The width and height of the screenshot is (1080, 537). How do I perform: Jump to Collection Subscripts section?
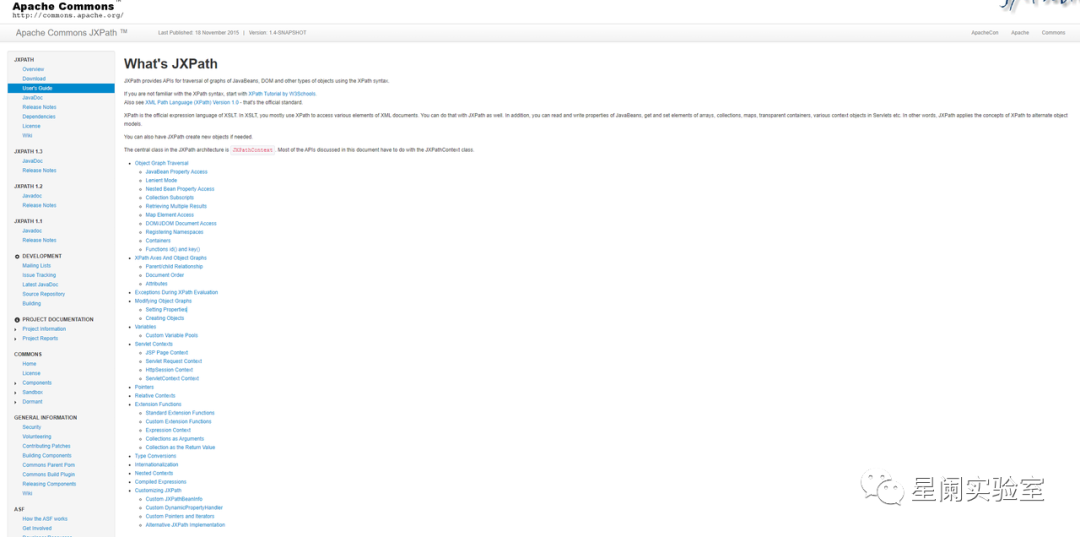tap(169, 198)
